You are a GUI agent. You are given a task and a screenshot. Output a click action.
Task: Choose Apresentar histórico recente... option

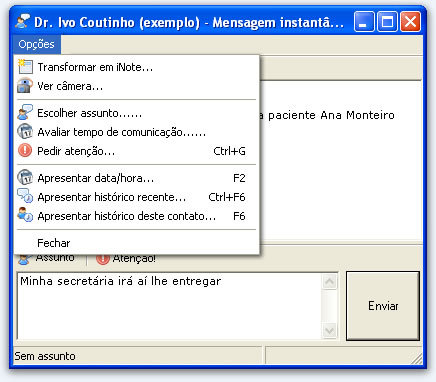click(136, 197)
